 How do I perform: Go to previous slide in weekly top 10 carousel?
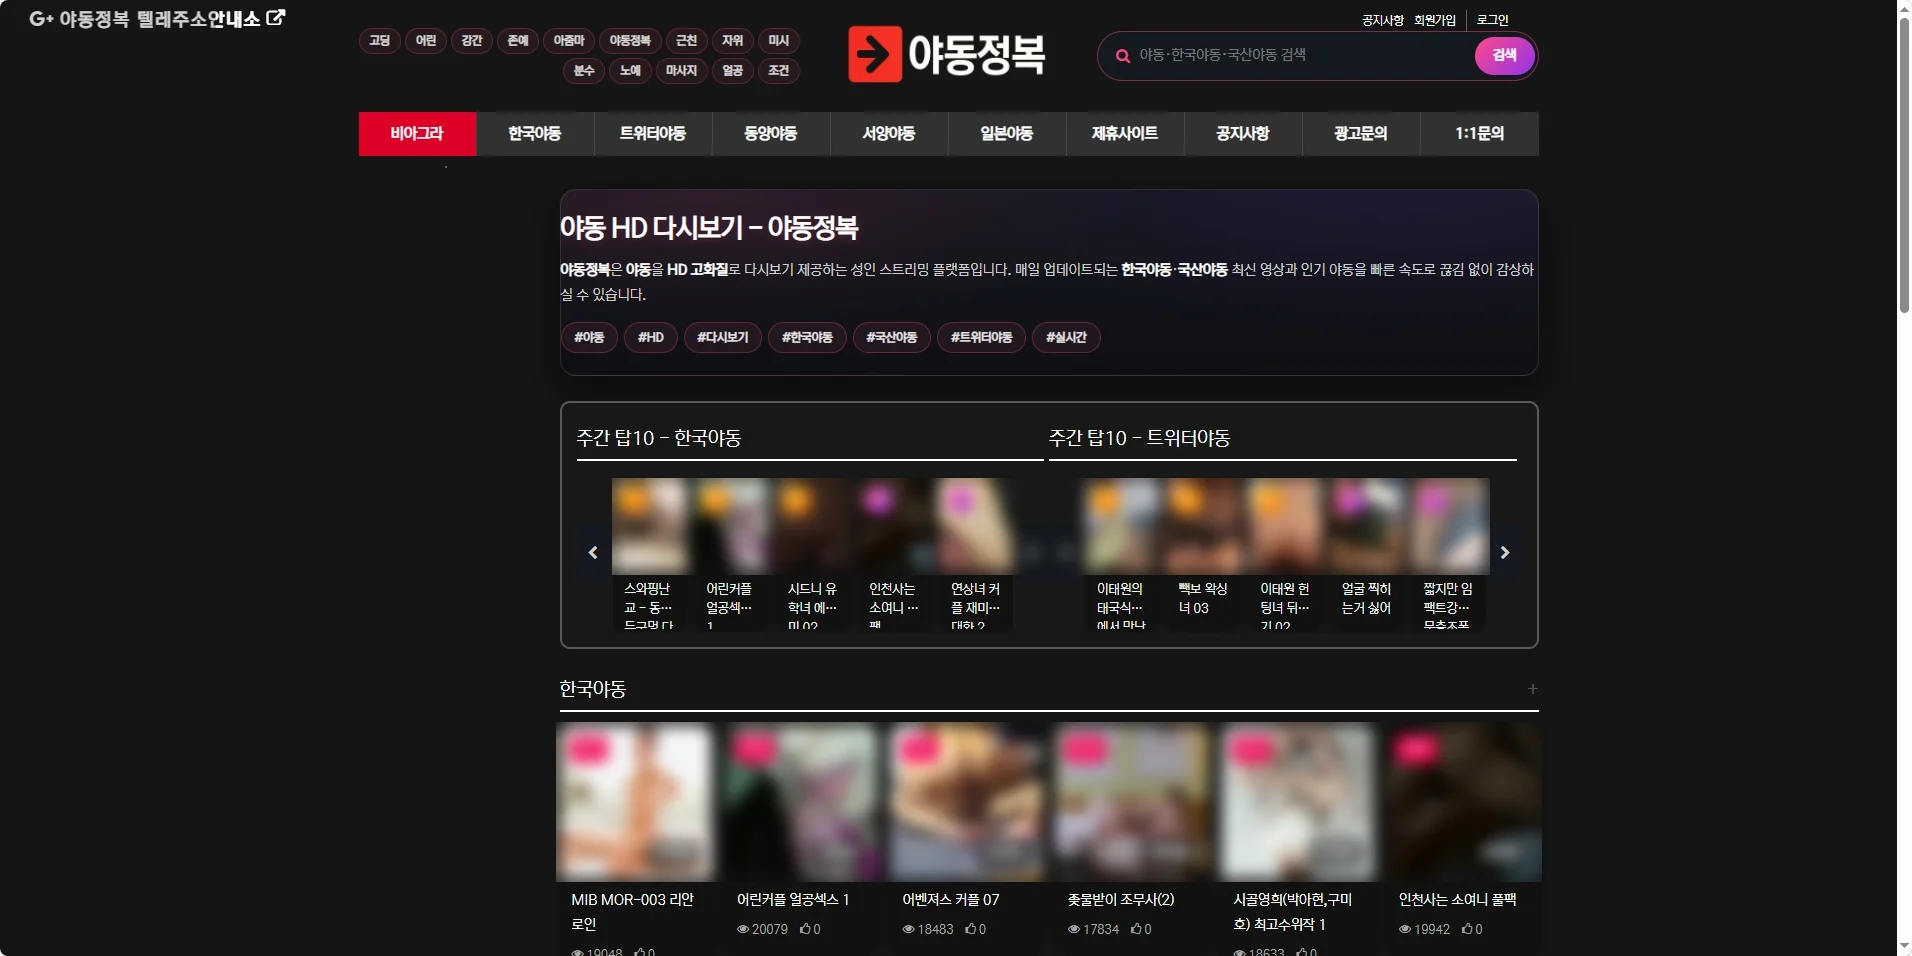[x=593, y=552]
